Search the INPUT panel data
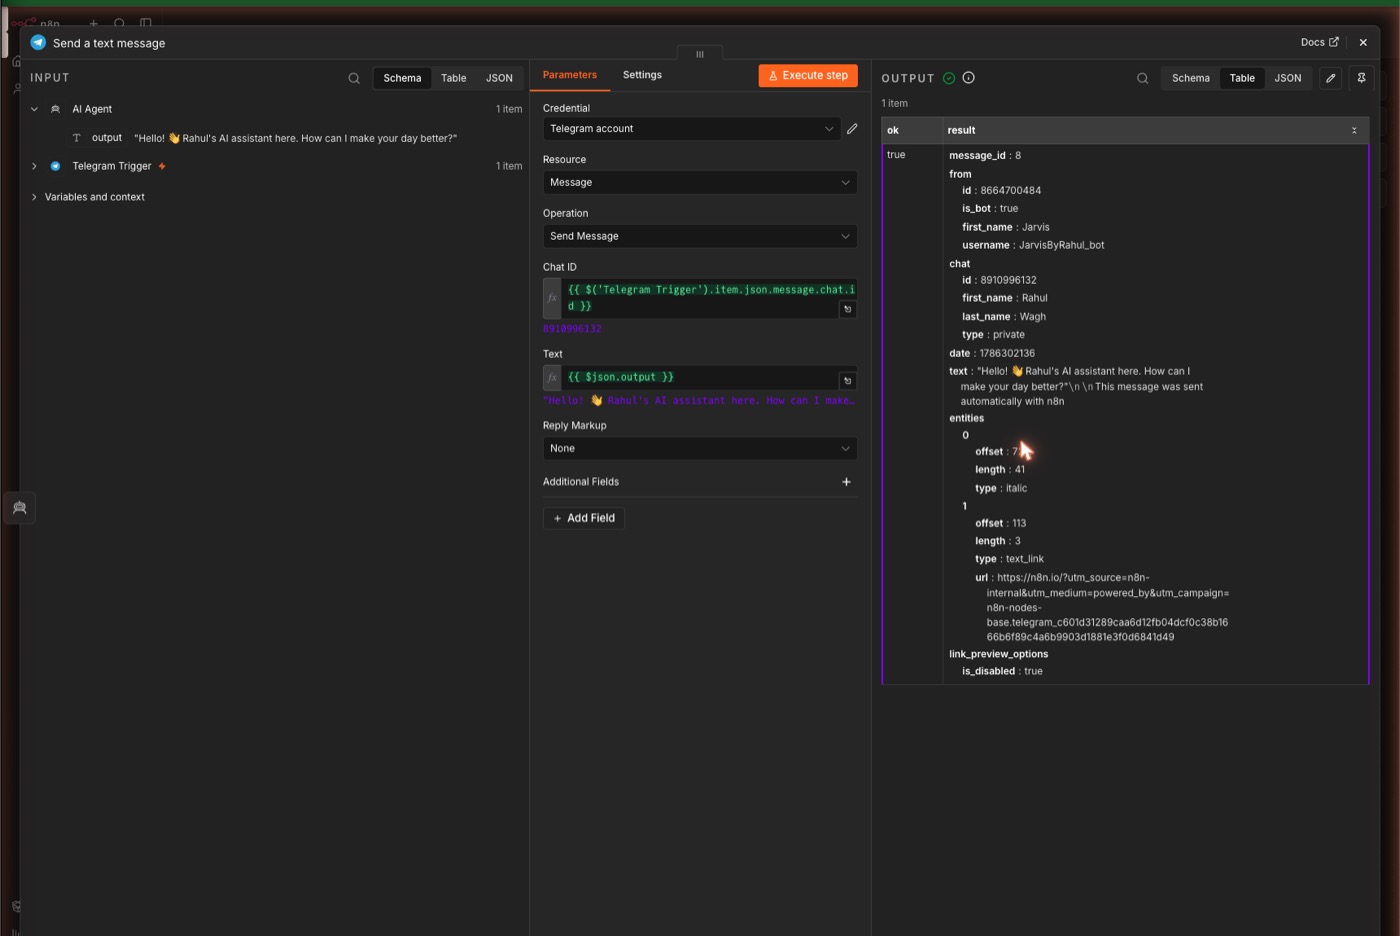This screenshot has height=936, width=1400. tap(354, 78)
